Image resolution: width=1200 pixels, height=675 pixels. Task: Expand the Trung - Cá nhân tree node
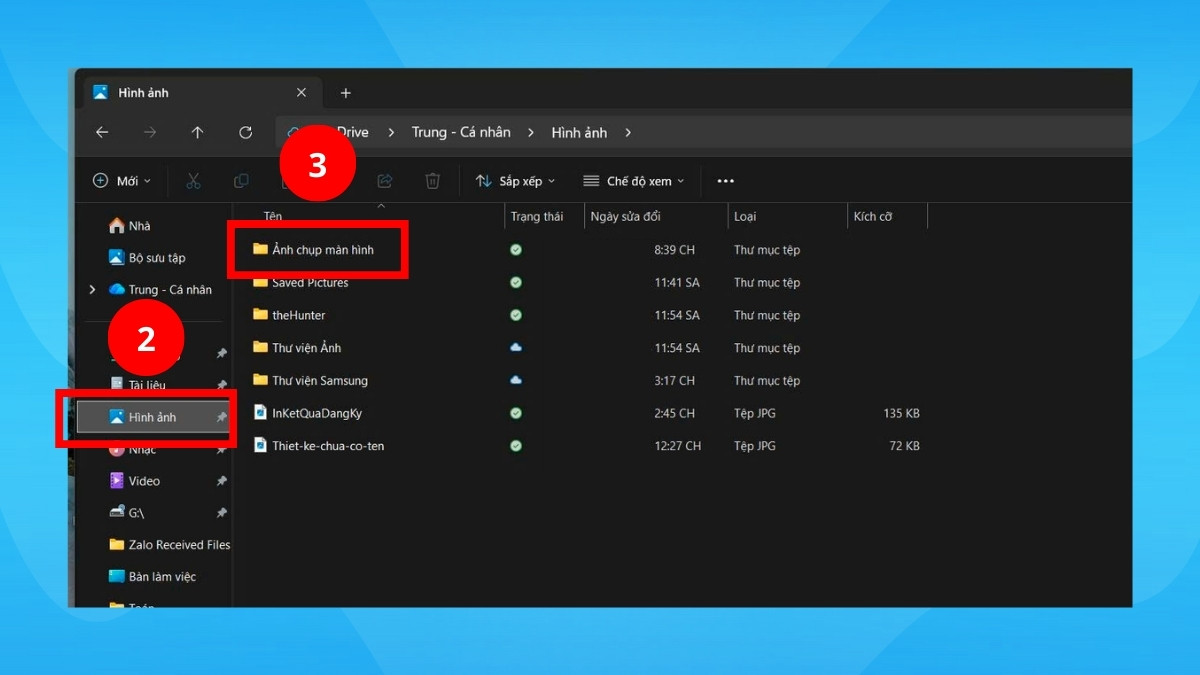pyautogui.click(x=92, y=290)
